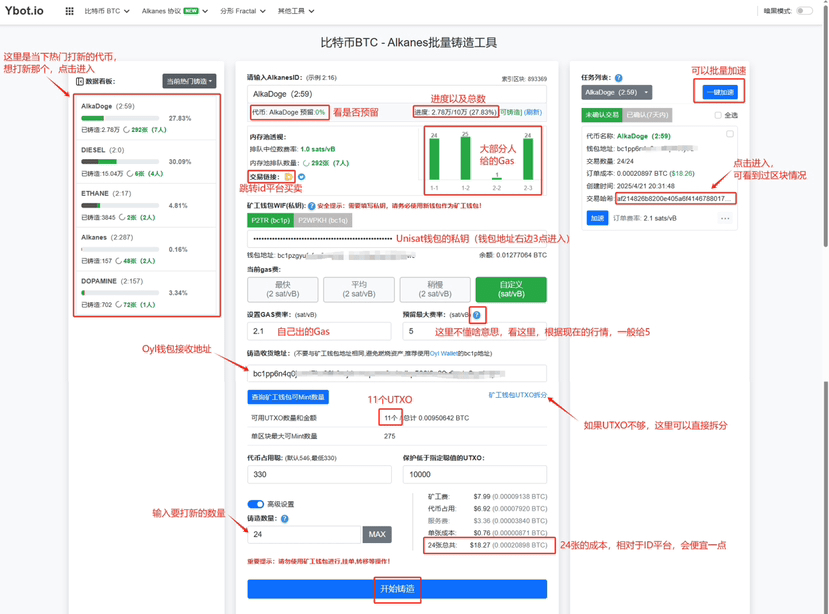This screenshot has width=829, height=614.
Task: Open the blue Twitter link icon
Action: coord(301,177)
